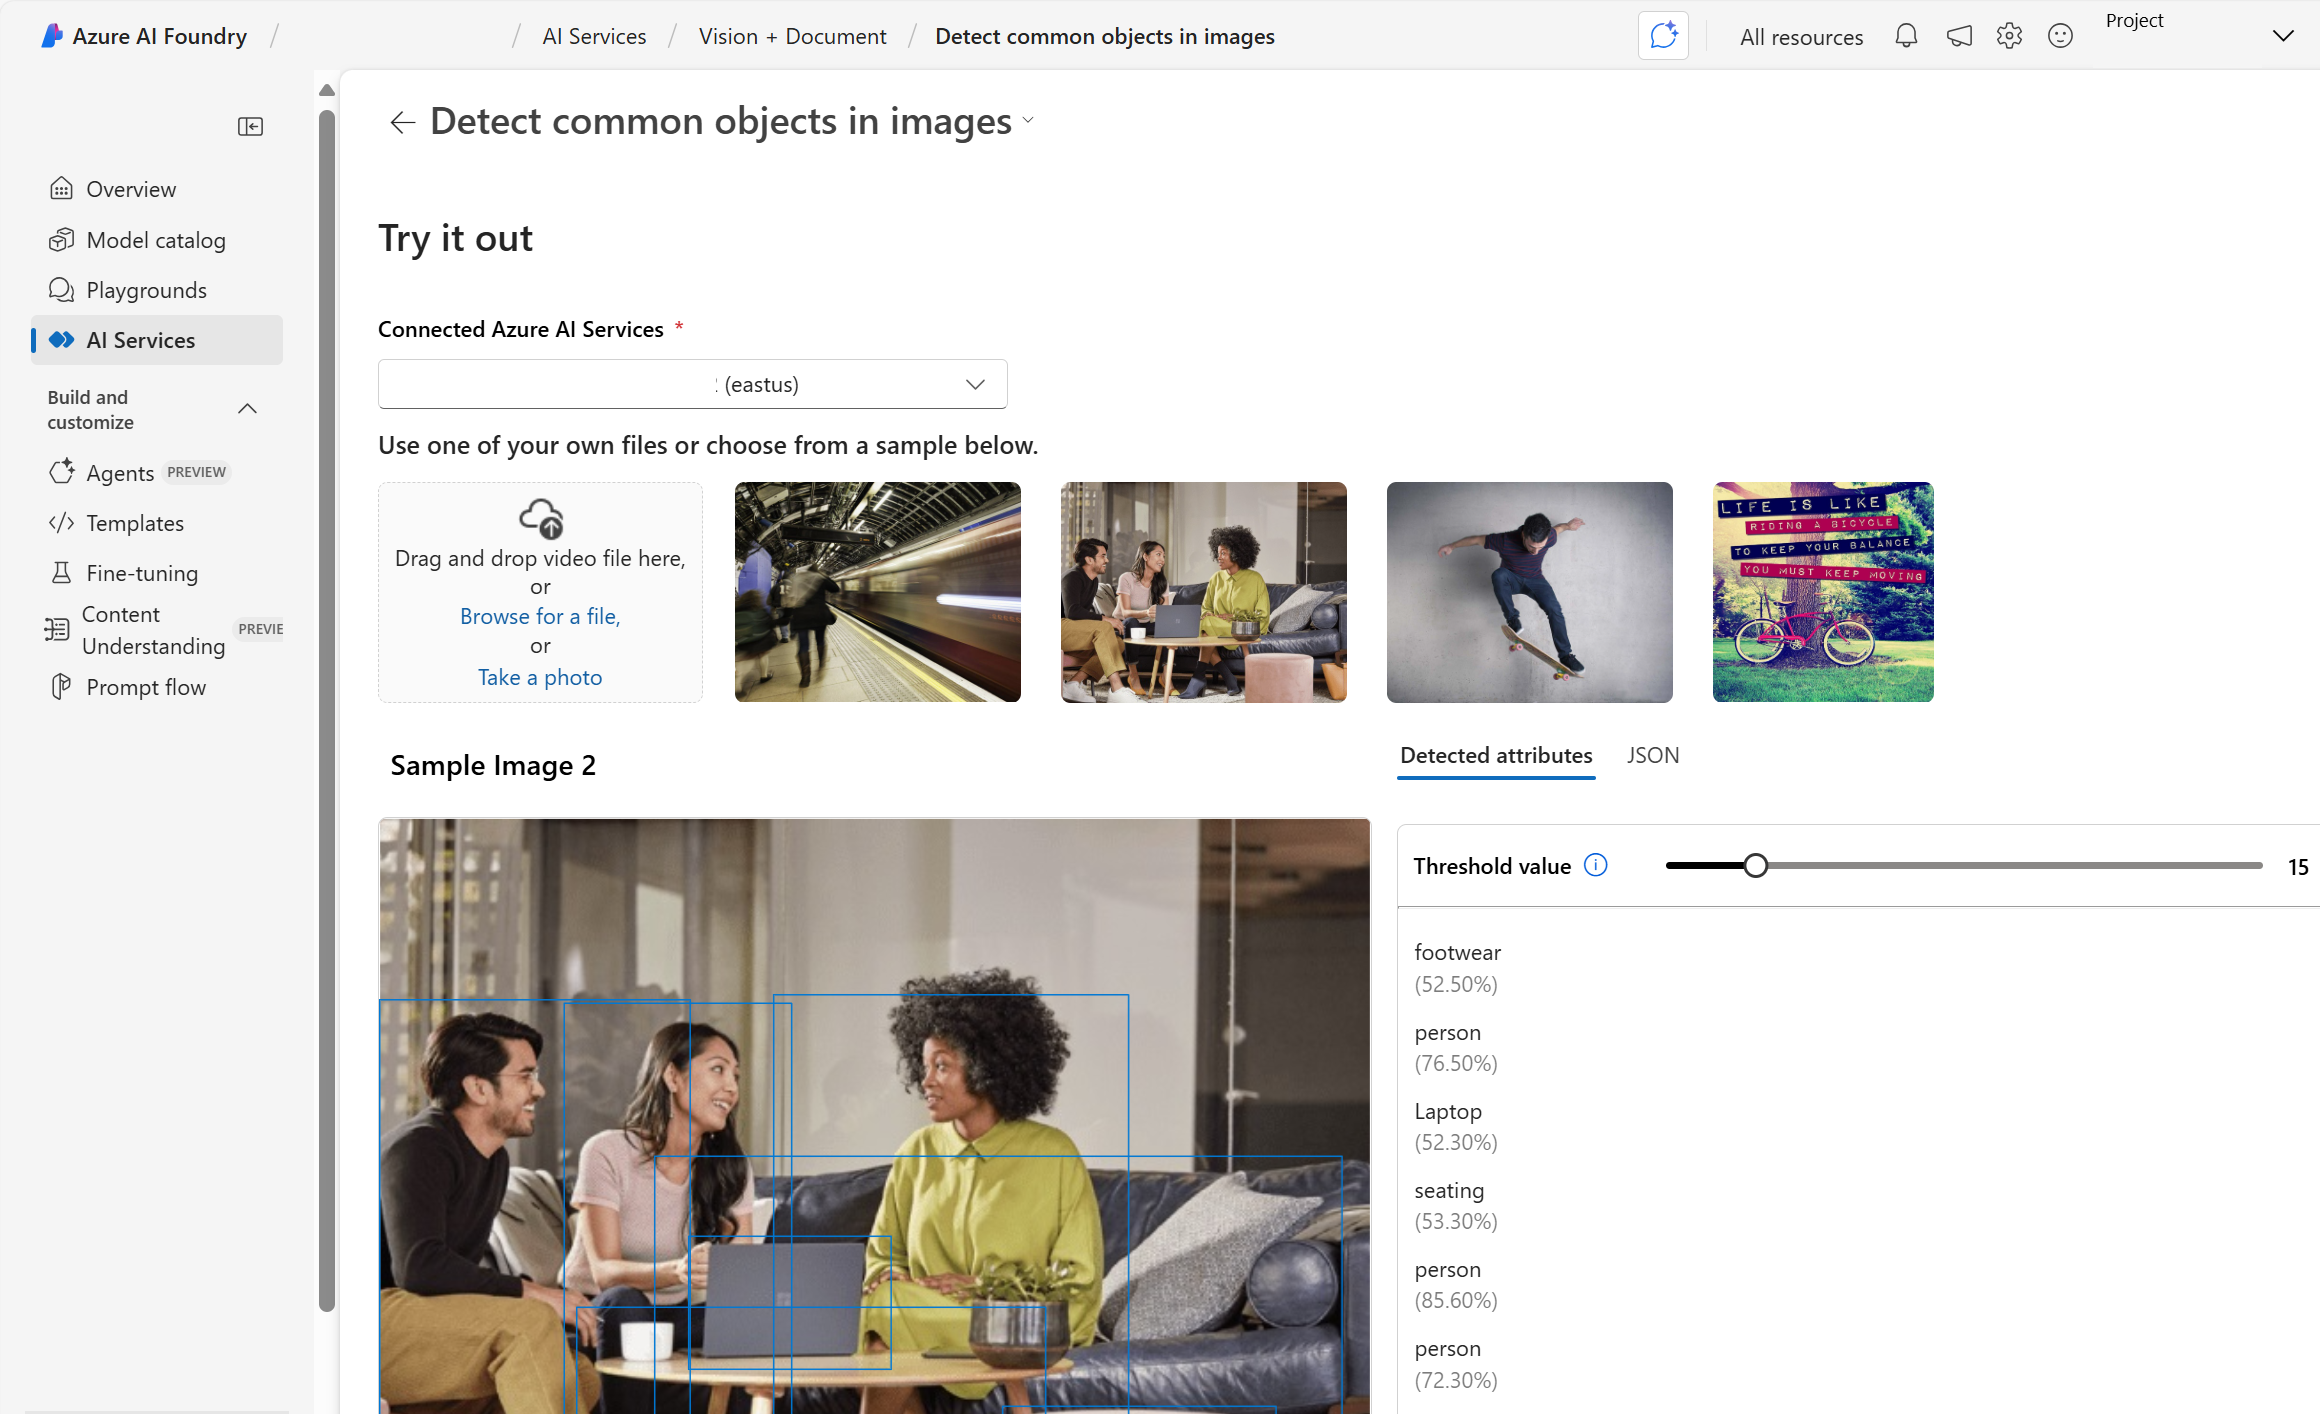Select the subway train sample image
2320x1414 pixels.
[x=877, y=592]
